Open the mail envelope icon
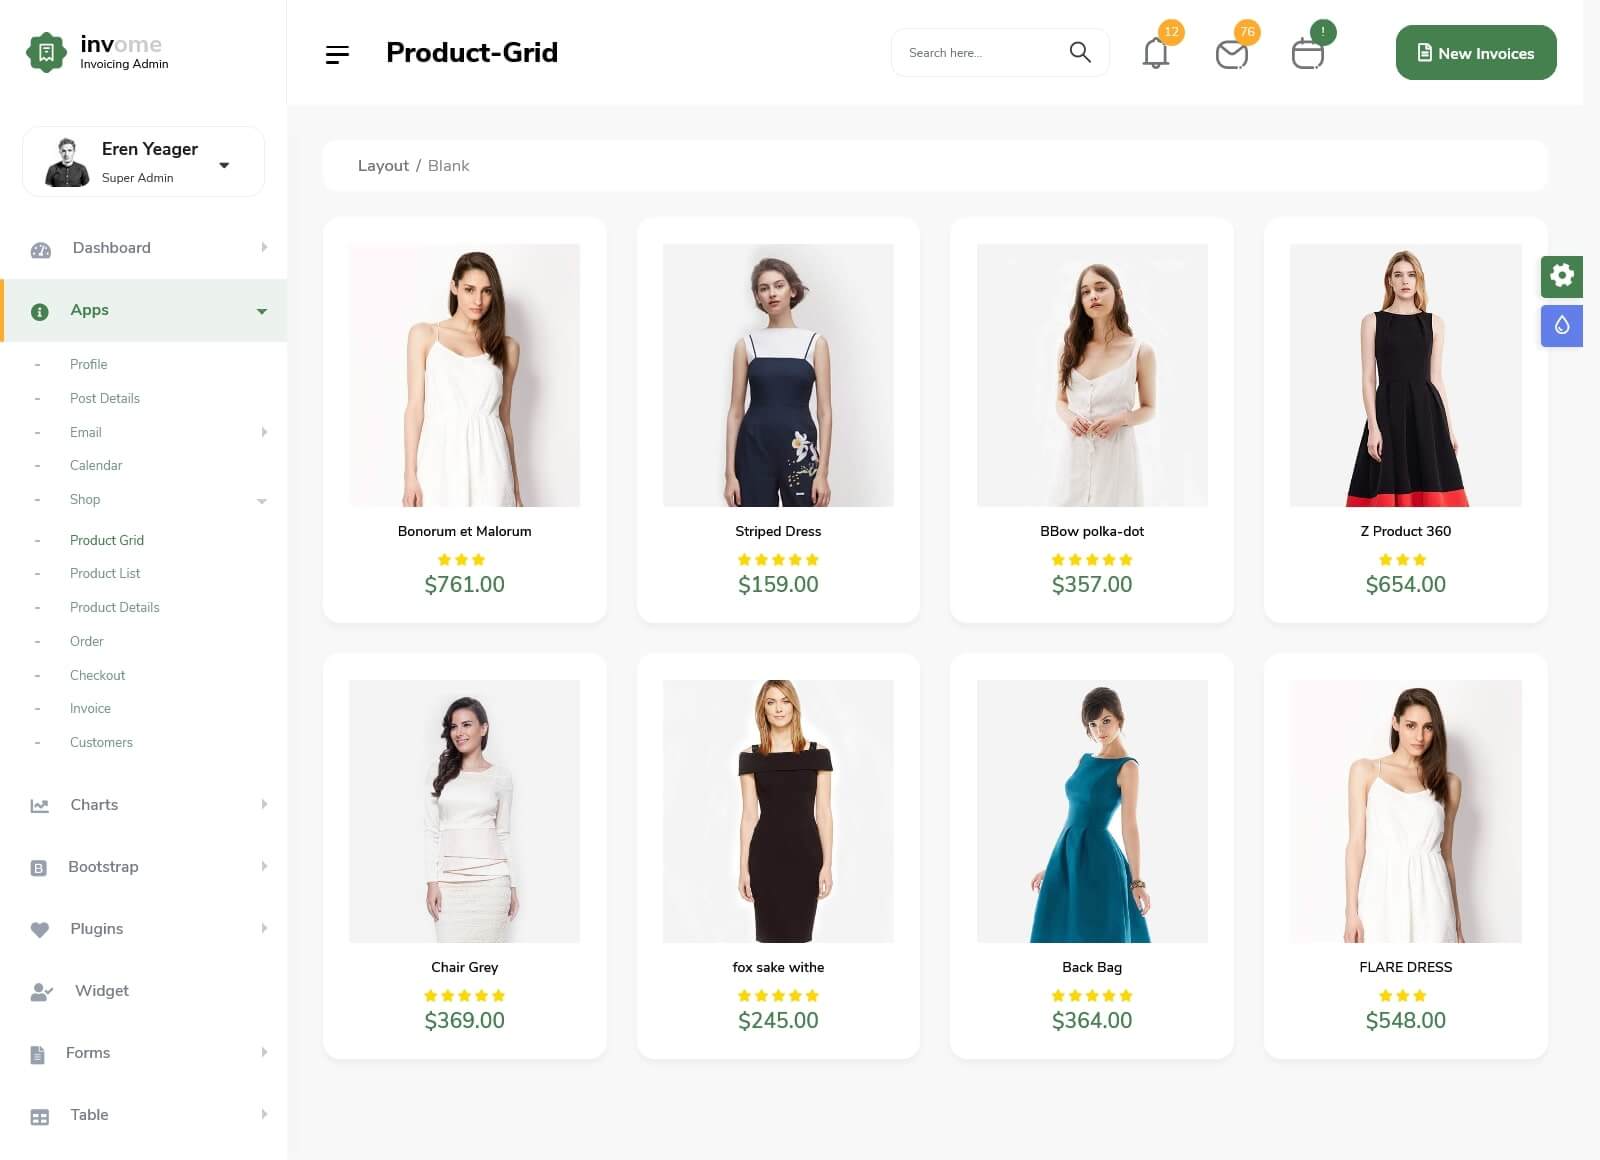The height and width of the screenshot is (1160, 1600). tap(1231, 54)
